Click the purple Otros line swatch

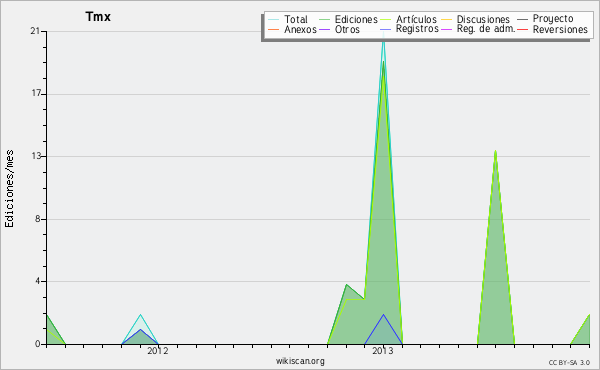click(x=324, y=29)
